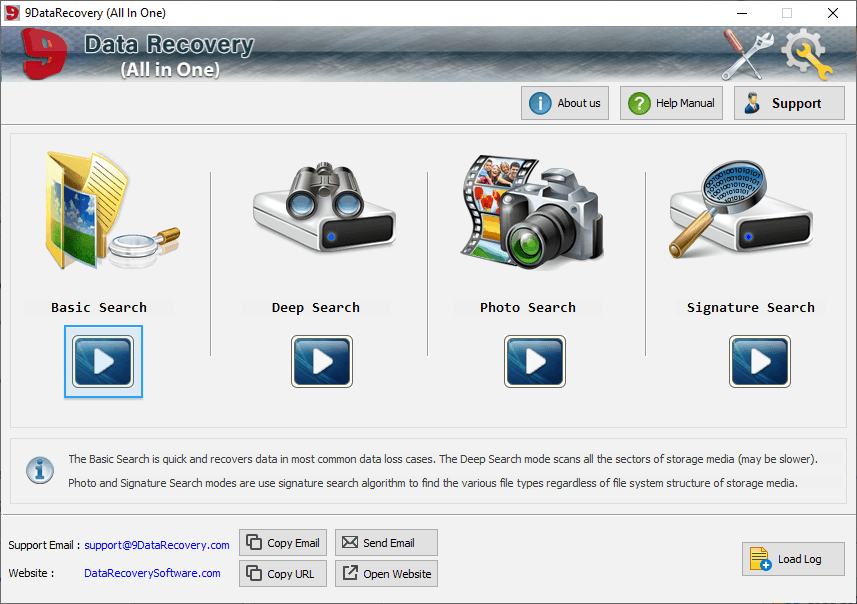
Task: Click the Support Email label text
Action: point(44,545)
